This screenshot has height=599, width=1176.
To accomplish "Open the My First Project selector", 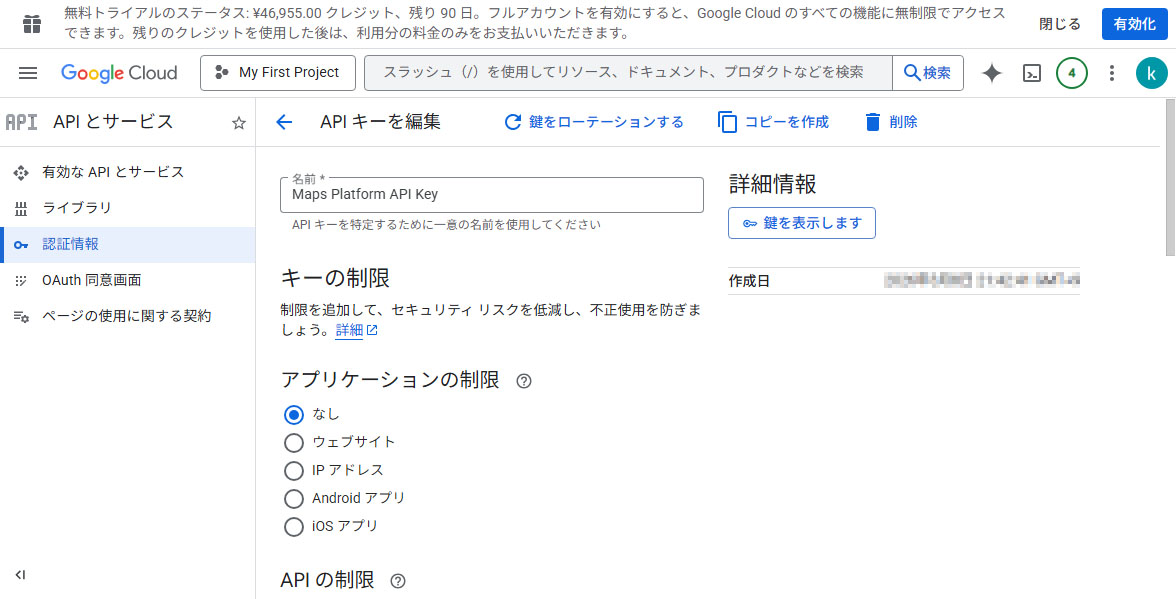I will 277,73.
